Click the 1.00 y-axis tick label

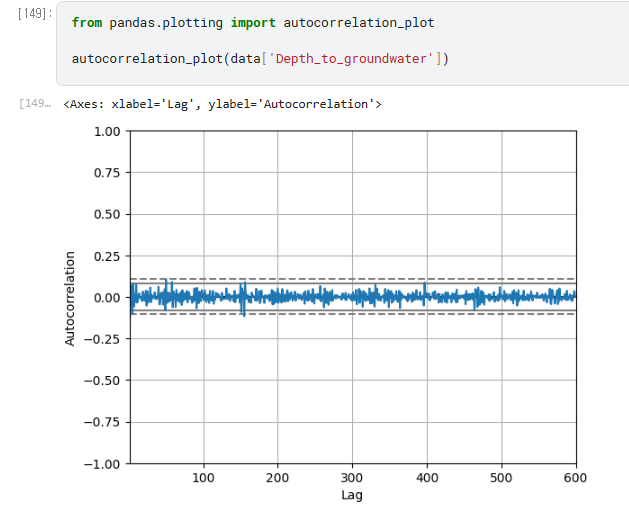[107, 132]
